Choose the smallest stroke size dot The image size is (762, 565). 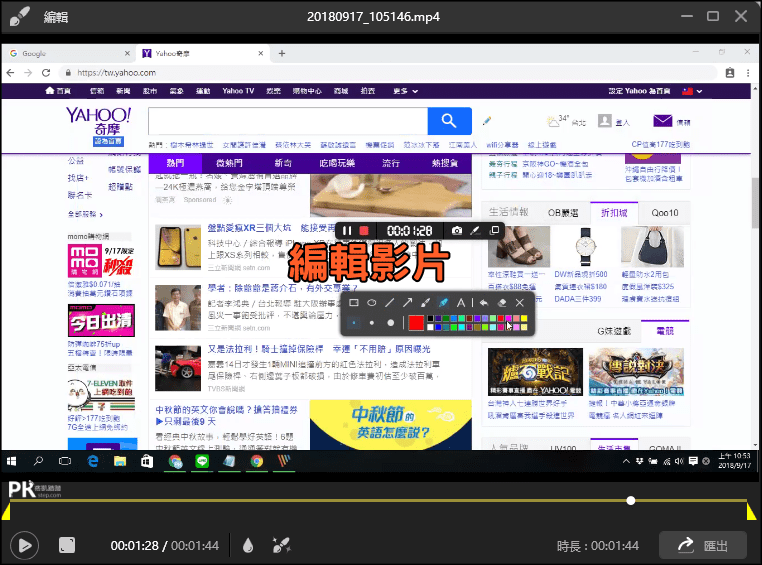pyautogui.click(x=354, y=323)
